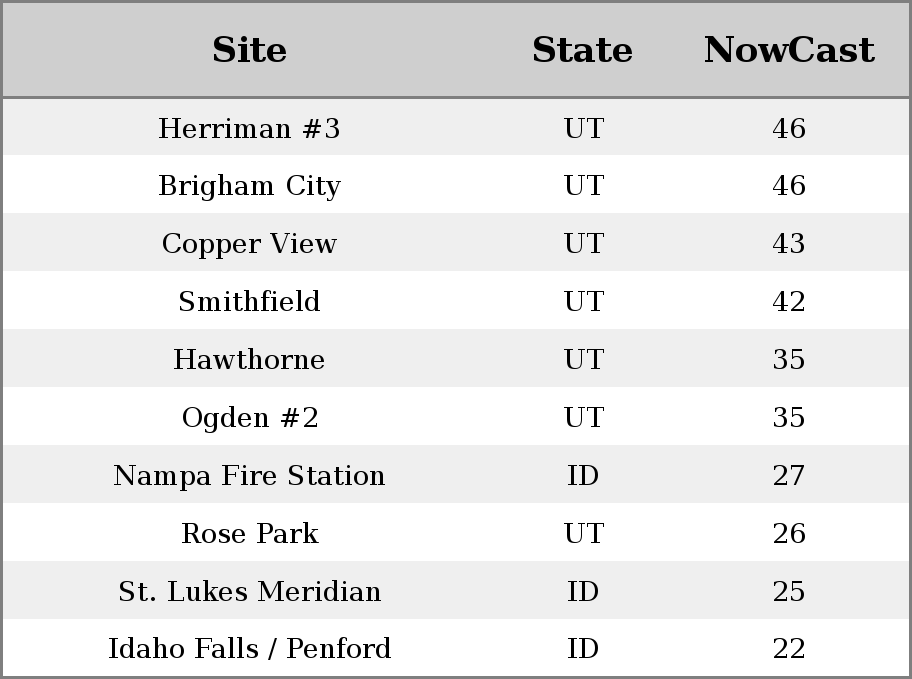The image size is (912, 679).
Task: Click the ID state cell for Nampa Fire Station
Action: point(583,475)
